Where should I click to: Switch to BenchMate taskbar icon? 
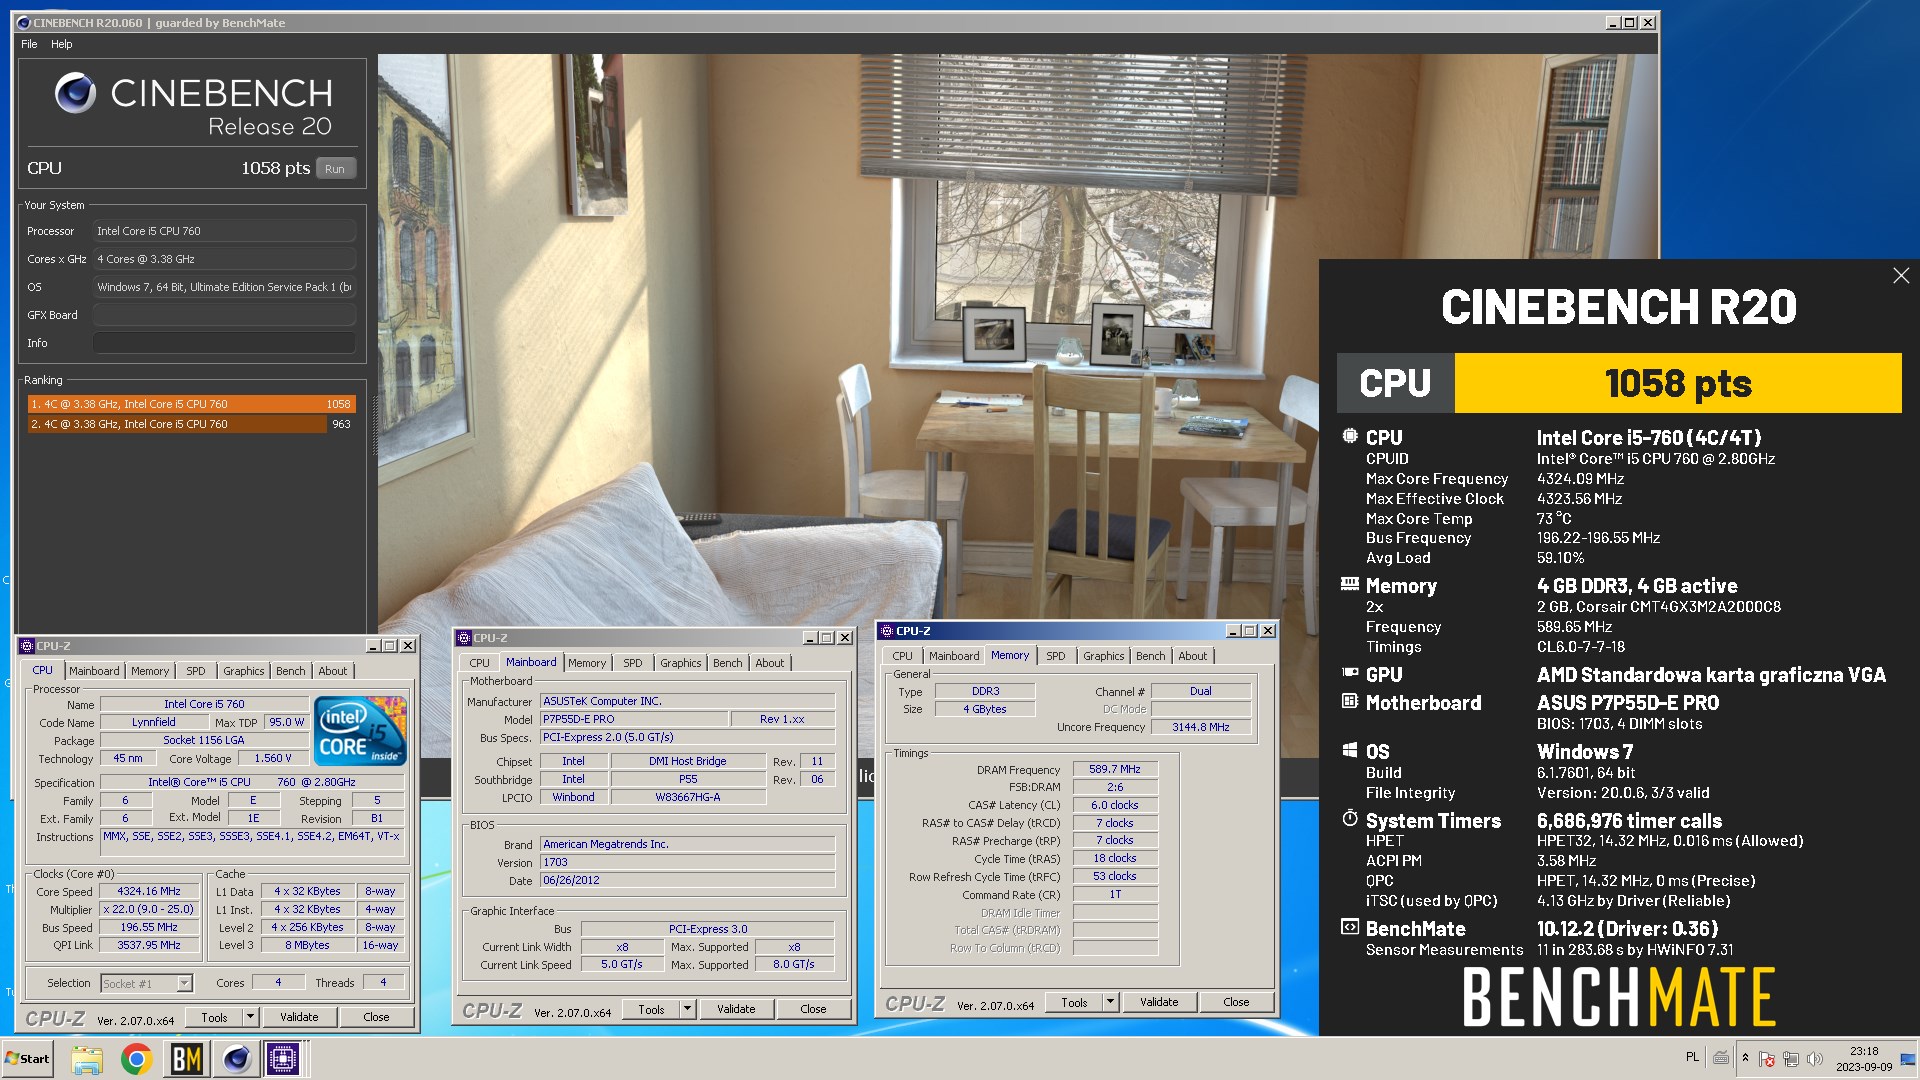[x=187, y=1059]
